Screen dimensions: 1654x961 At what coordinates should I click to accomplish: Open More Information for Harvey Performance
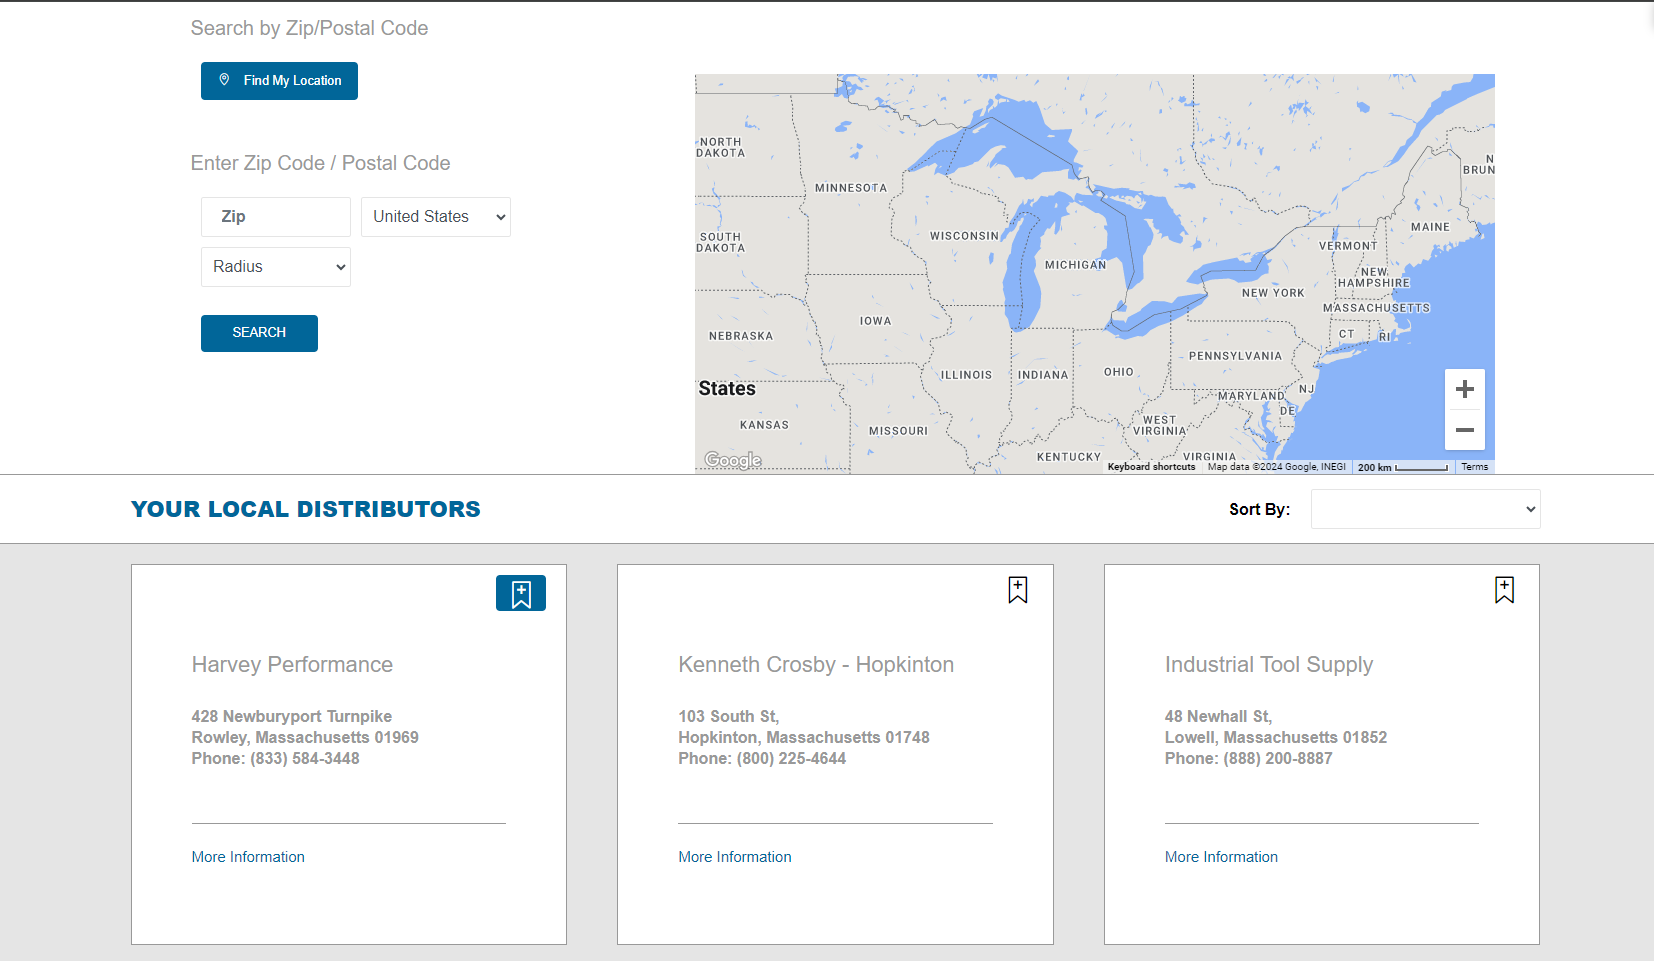pyautogui.click(x=248, y=857)
